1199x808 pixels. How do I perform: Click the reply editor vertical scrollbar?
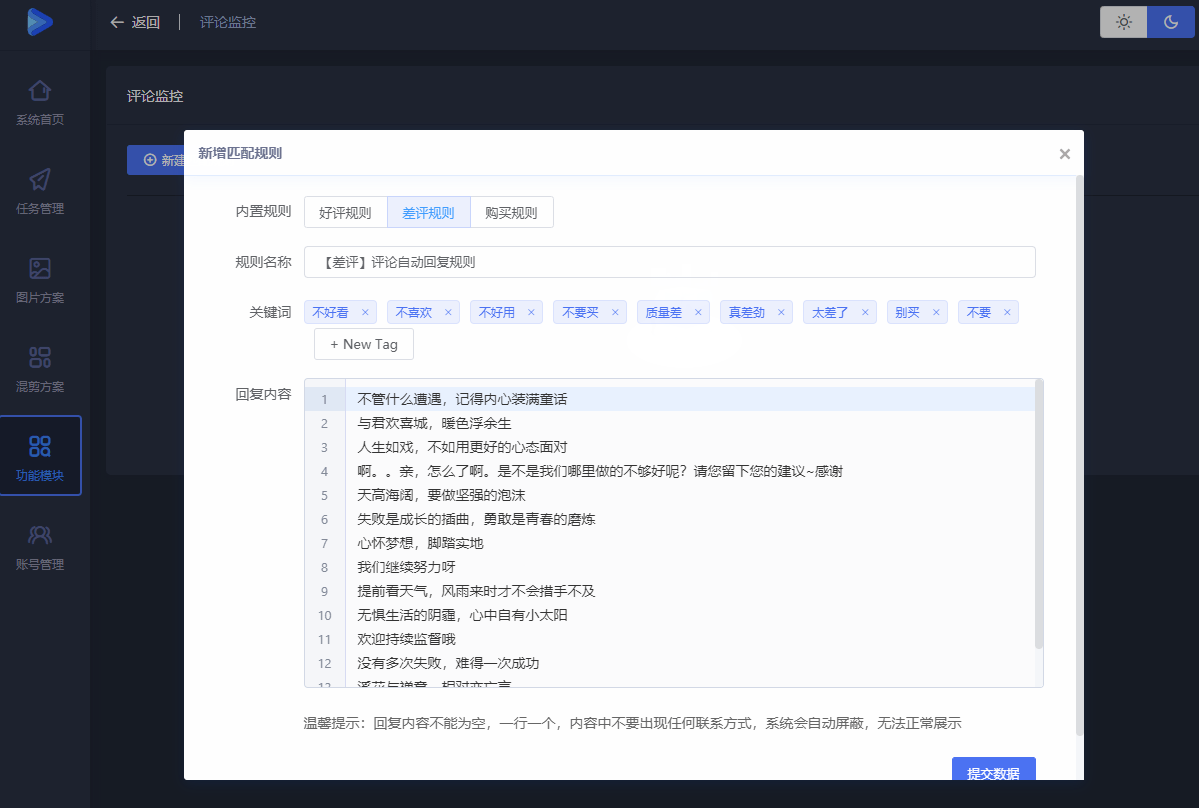click(x=1038, y=514)
